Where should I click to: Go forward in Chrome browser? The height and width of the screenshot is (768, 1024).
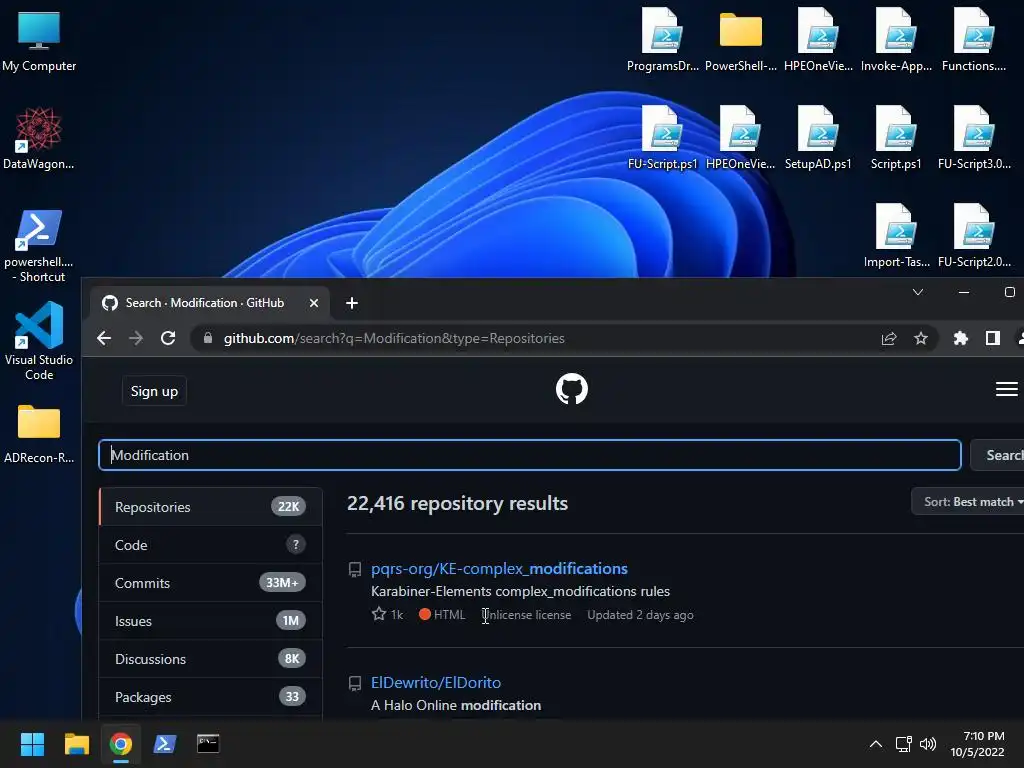click(x=136, y=338)
